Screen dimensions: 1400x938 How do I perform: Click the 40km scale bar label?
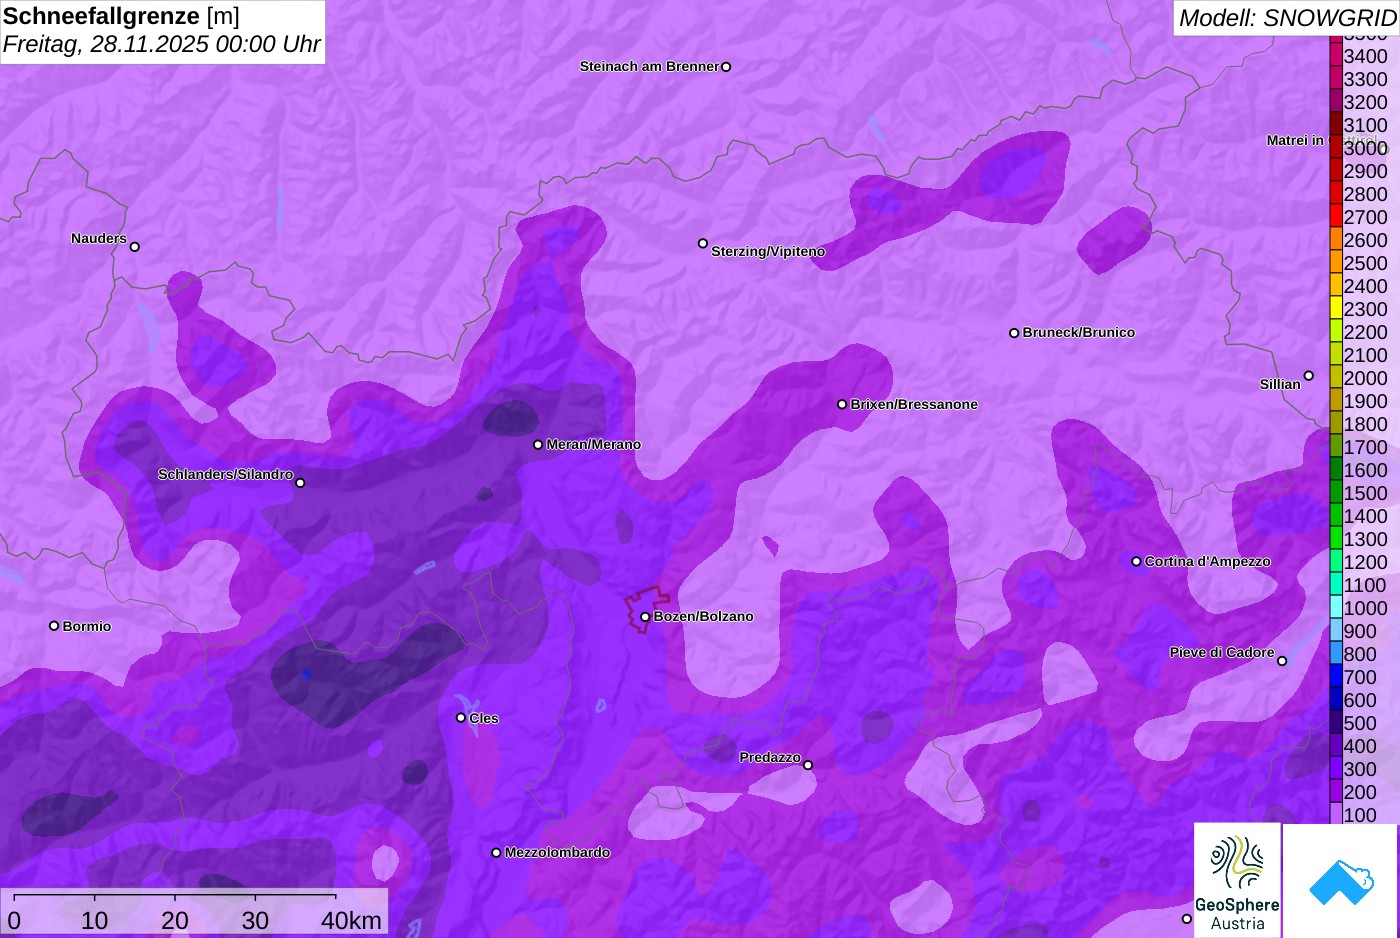pos(351,921)
